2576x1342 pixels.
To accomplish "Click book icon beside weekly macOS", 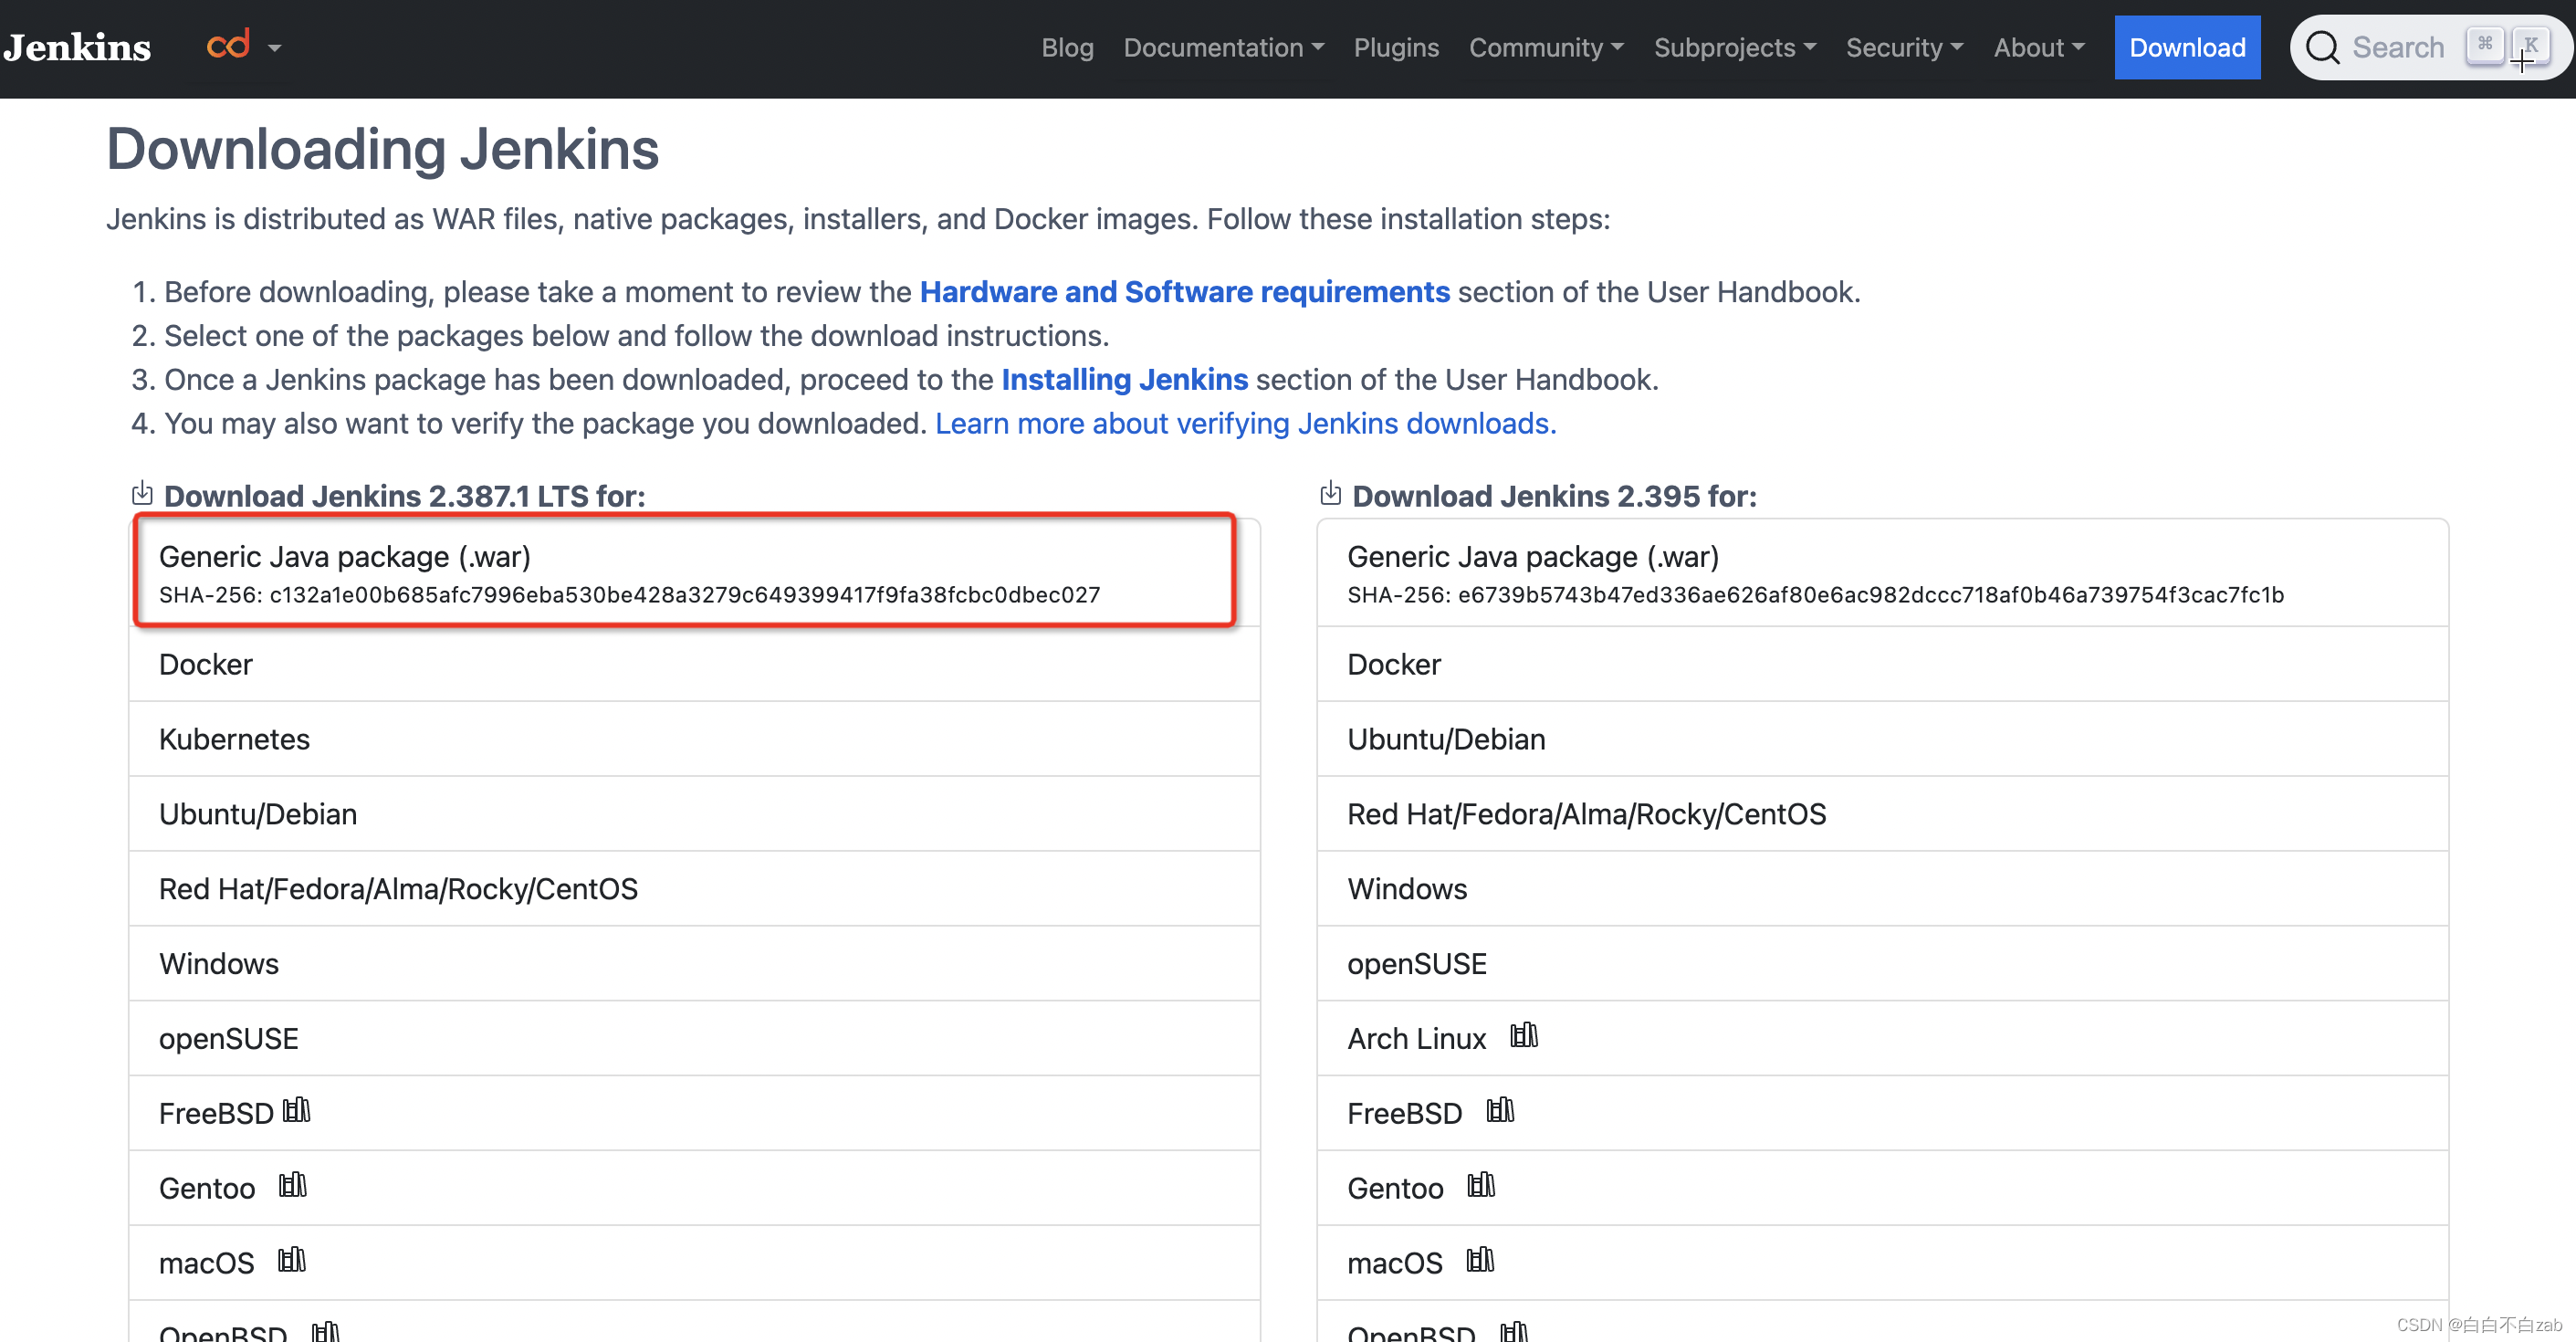I will click(x=1479, y=1261).
